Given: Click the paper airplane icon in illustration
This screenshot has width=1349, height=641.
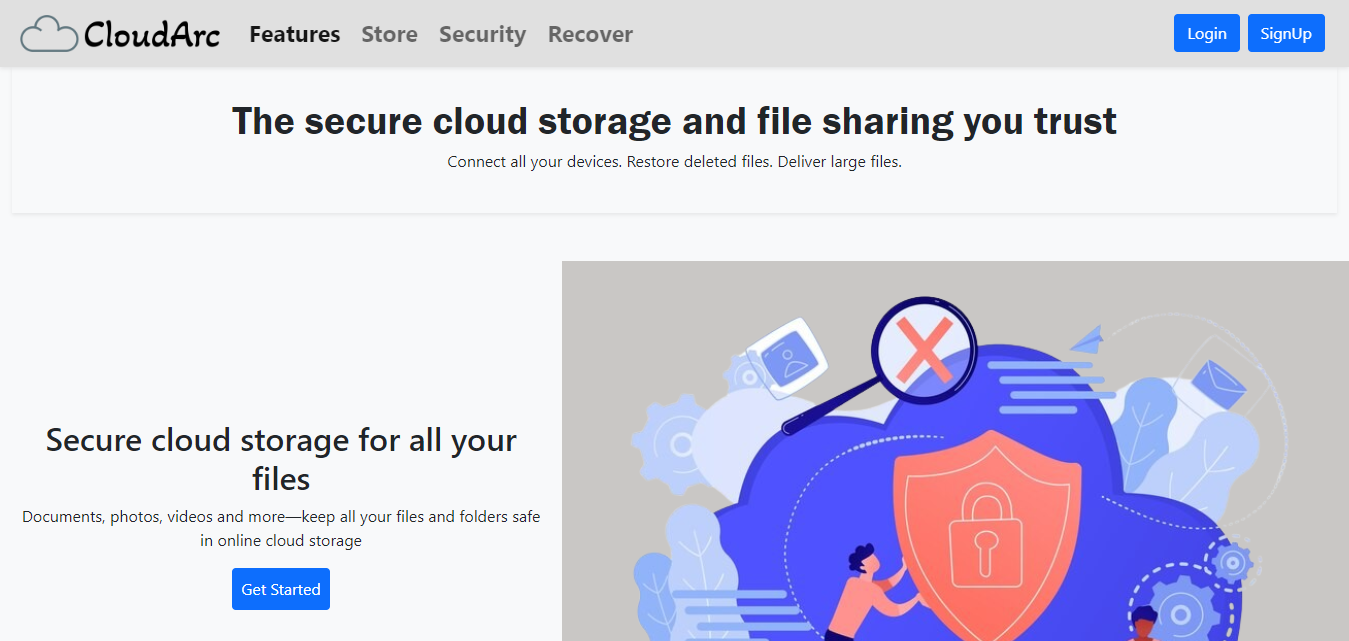Looking at the screenshot, I should pyautogui.click(x=1086, y=338).
